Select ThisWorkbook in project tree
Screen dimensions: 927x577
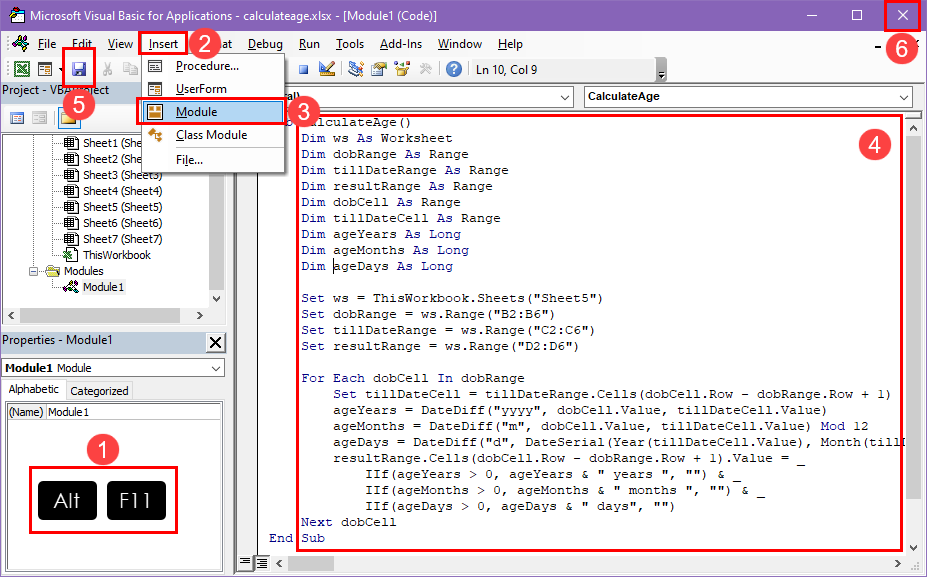click(x=117, y=255)
